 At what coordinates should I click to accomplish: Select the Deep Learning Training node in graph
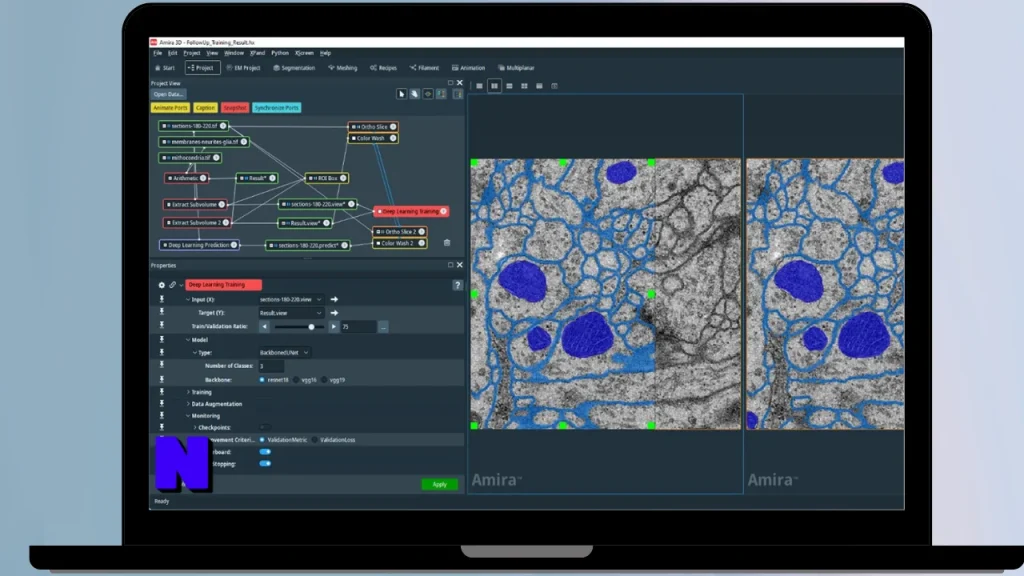(x=411, y=212)
